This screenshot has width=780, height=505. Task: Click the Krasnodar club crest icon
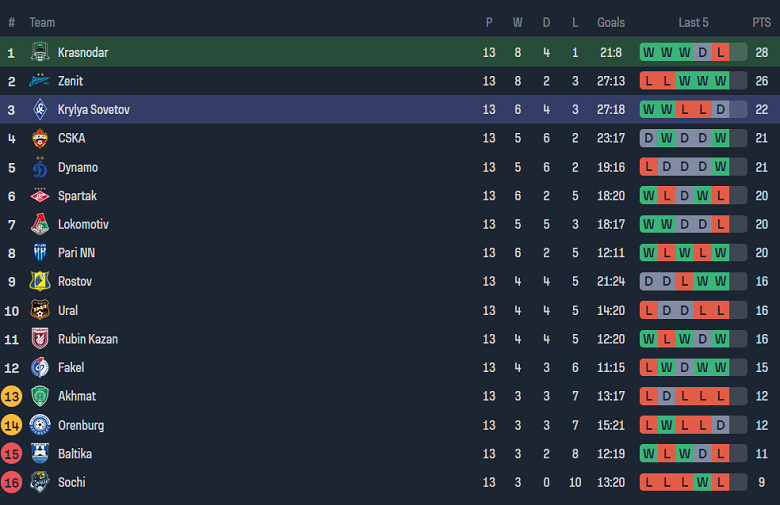[x=40, y=52]
